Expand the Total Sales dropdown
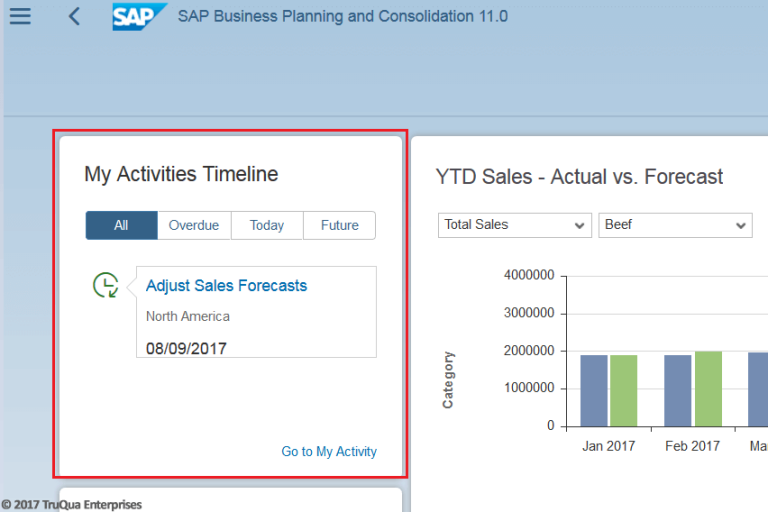Viewport: 768px width, 512px height. click(515, 225)
